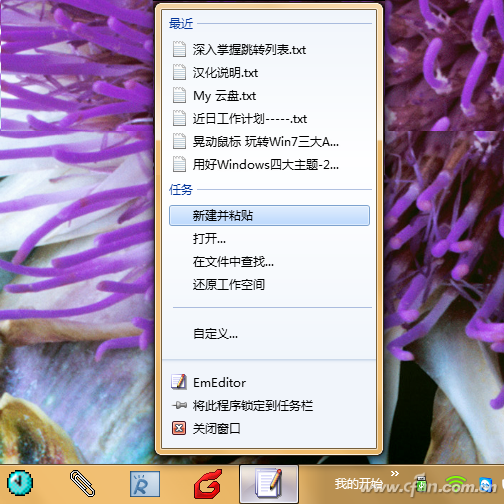
Task: Click the red 关闭窗口 icon
Action: (179, 428)
